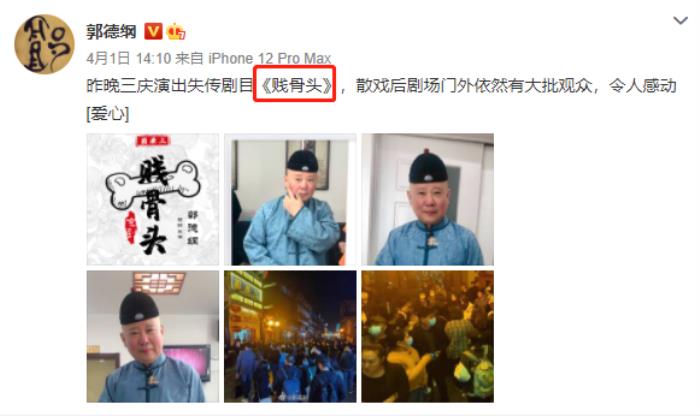Open the 贱骨头 bone poster thumbnail
The image size is (700, 416).
tap(153, 200)
